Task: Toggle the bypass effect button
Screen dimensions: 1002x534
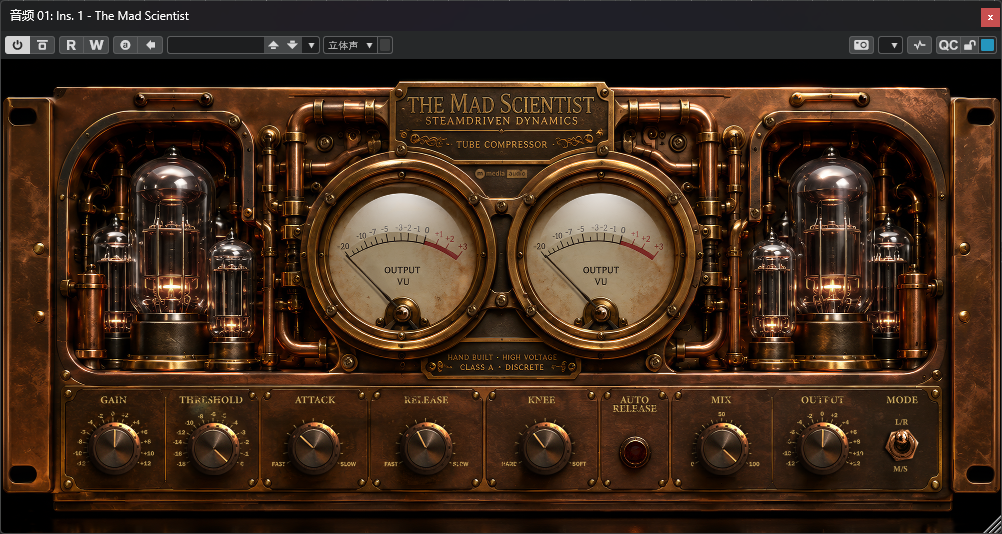Action: (42, 45)
